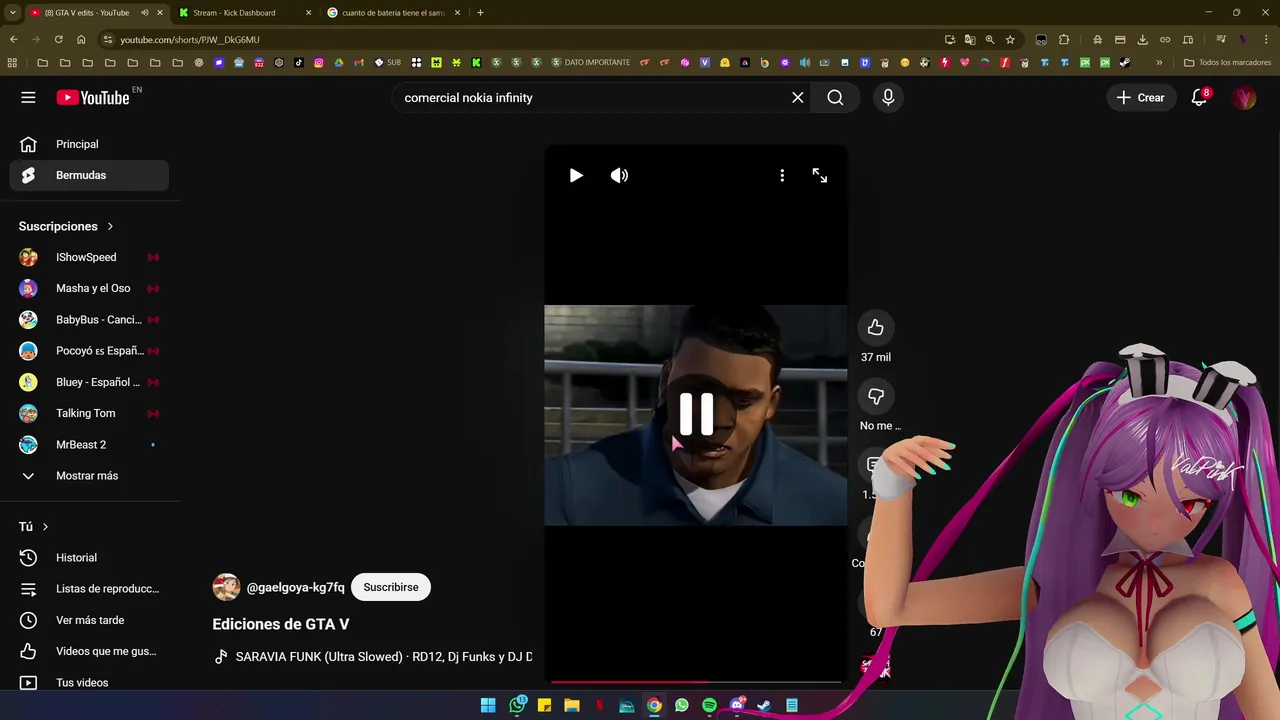The height and width of the screenshot is (720, 1280).
Task: Open the Pocoyó subscription channel
Action: pos(89,351)
